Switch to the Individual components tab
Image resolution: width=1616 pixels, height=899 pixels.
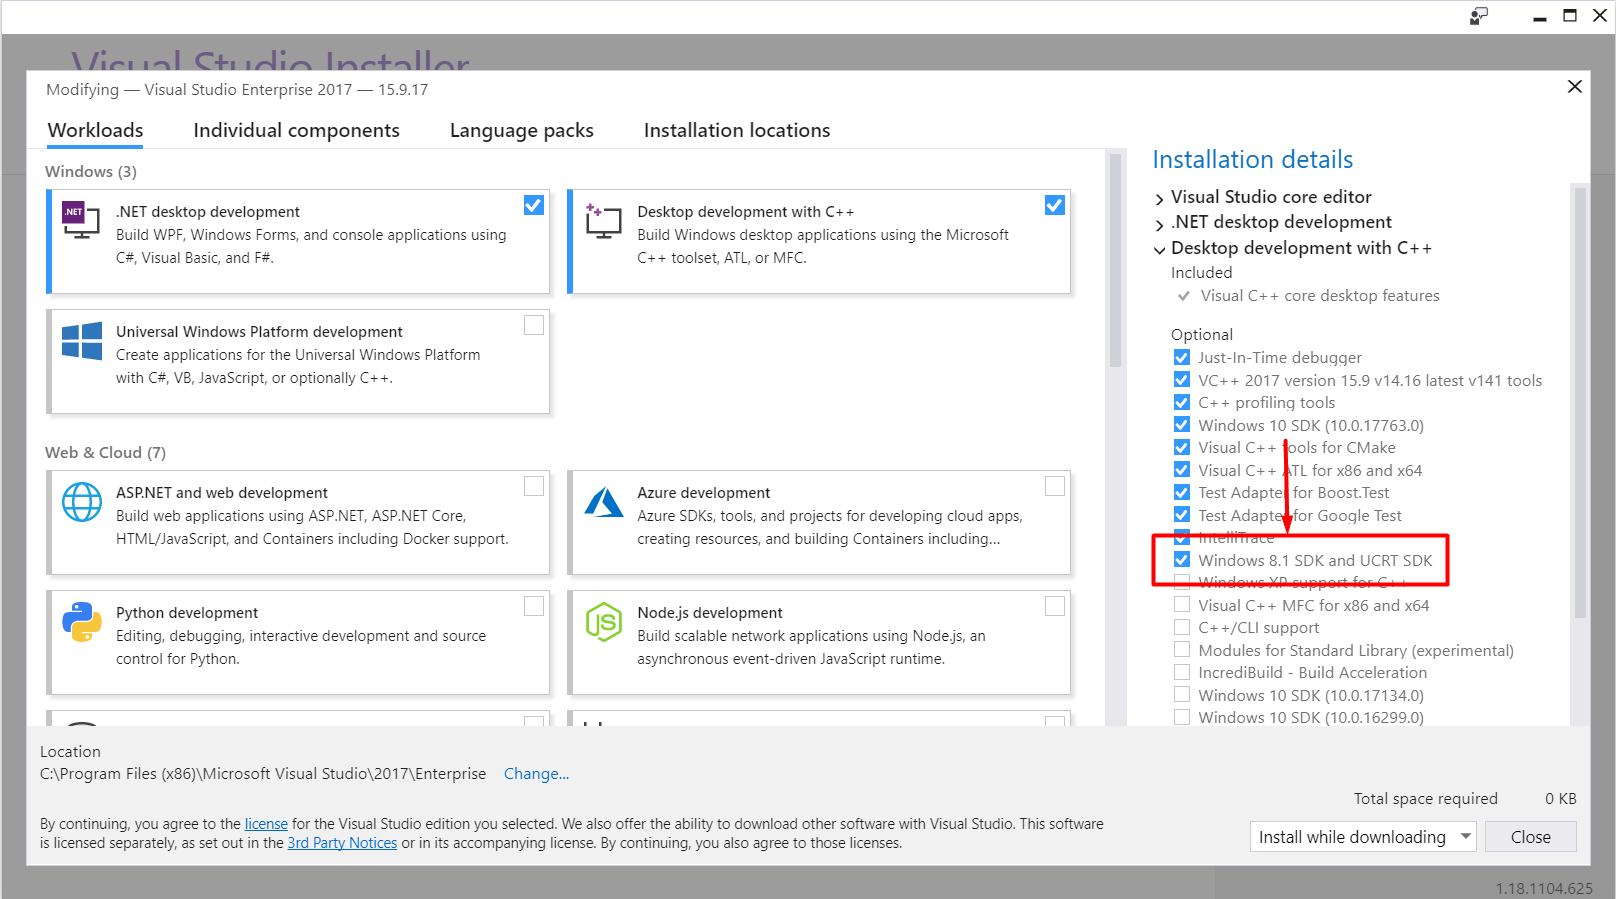click(x=296, y=130)
